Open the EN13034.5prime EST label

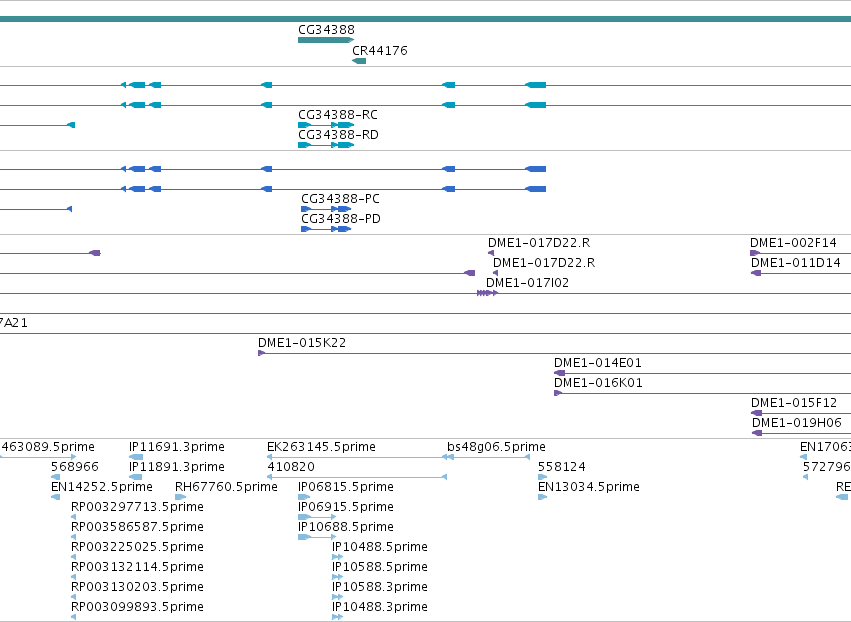click(588, 487)
